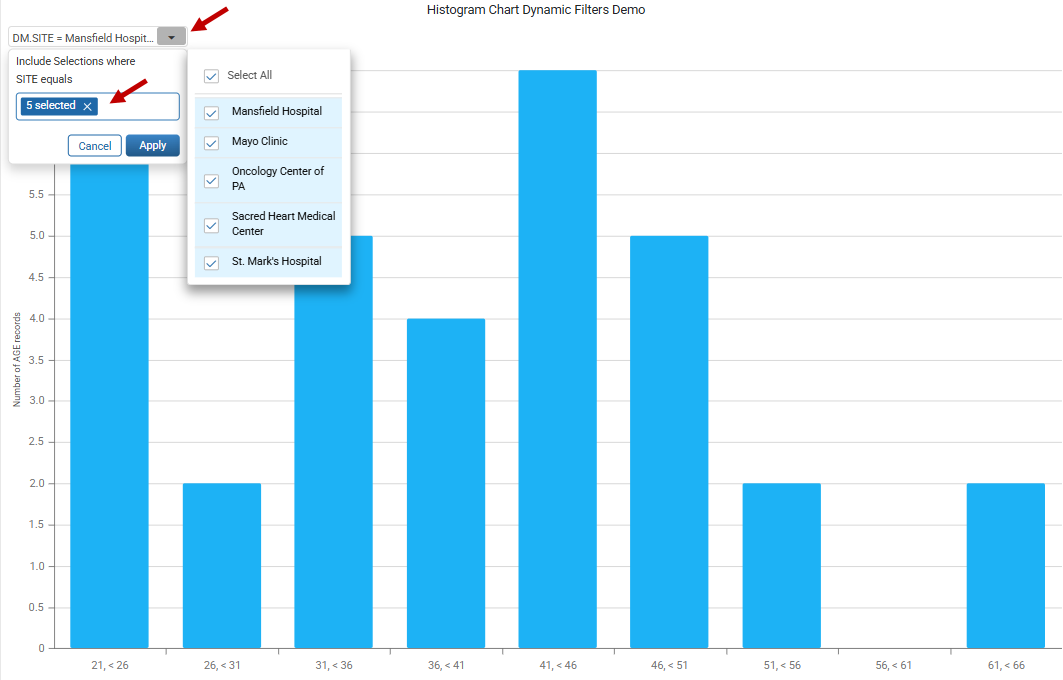Select the St. Mark's Hospital list label

click(277, 261)
